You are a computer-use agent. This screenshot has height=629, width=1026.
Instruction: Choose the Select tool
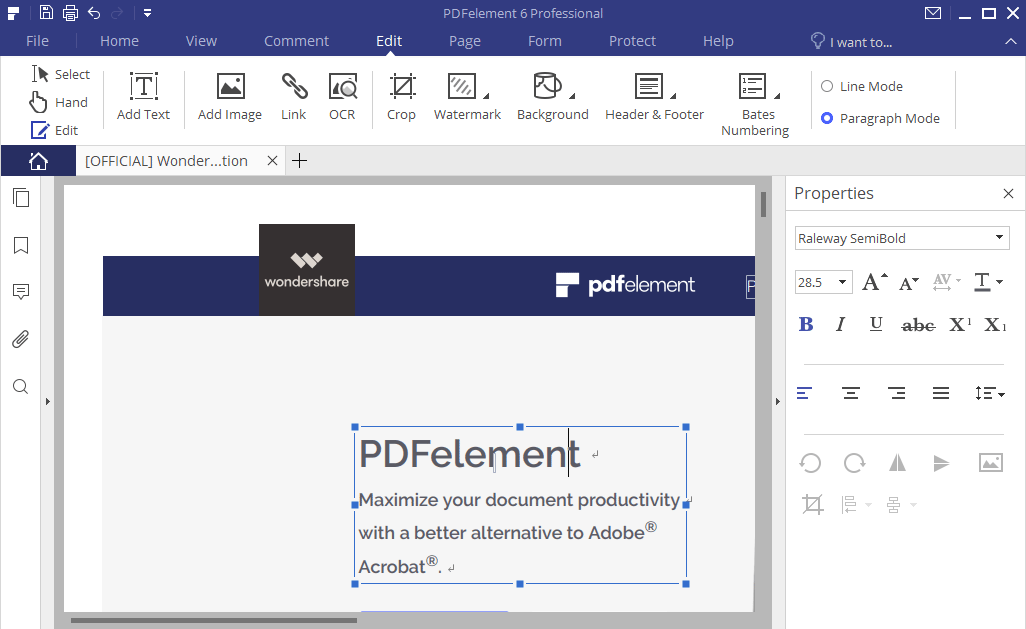tap(60, 74)
